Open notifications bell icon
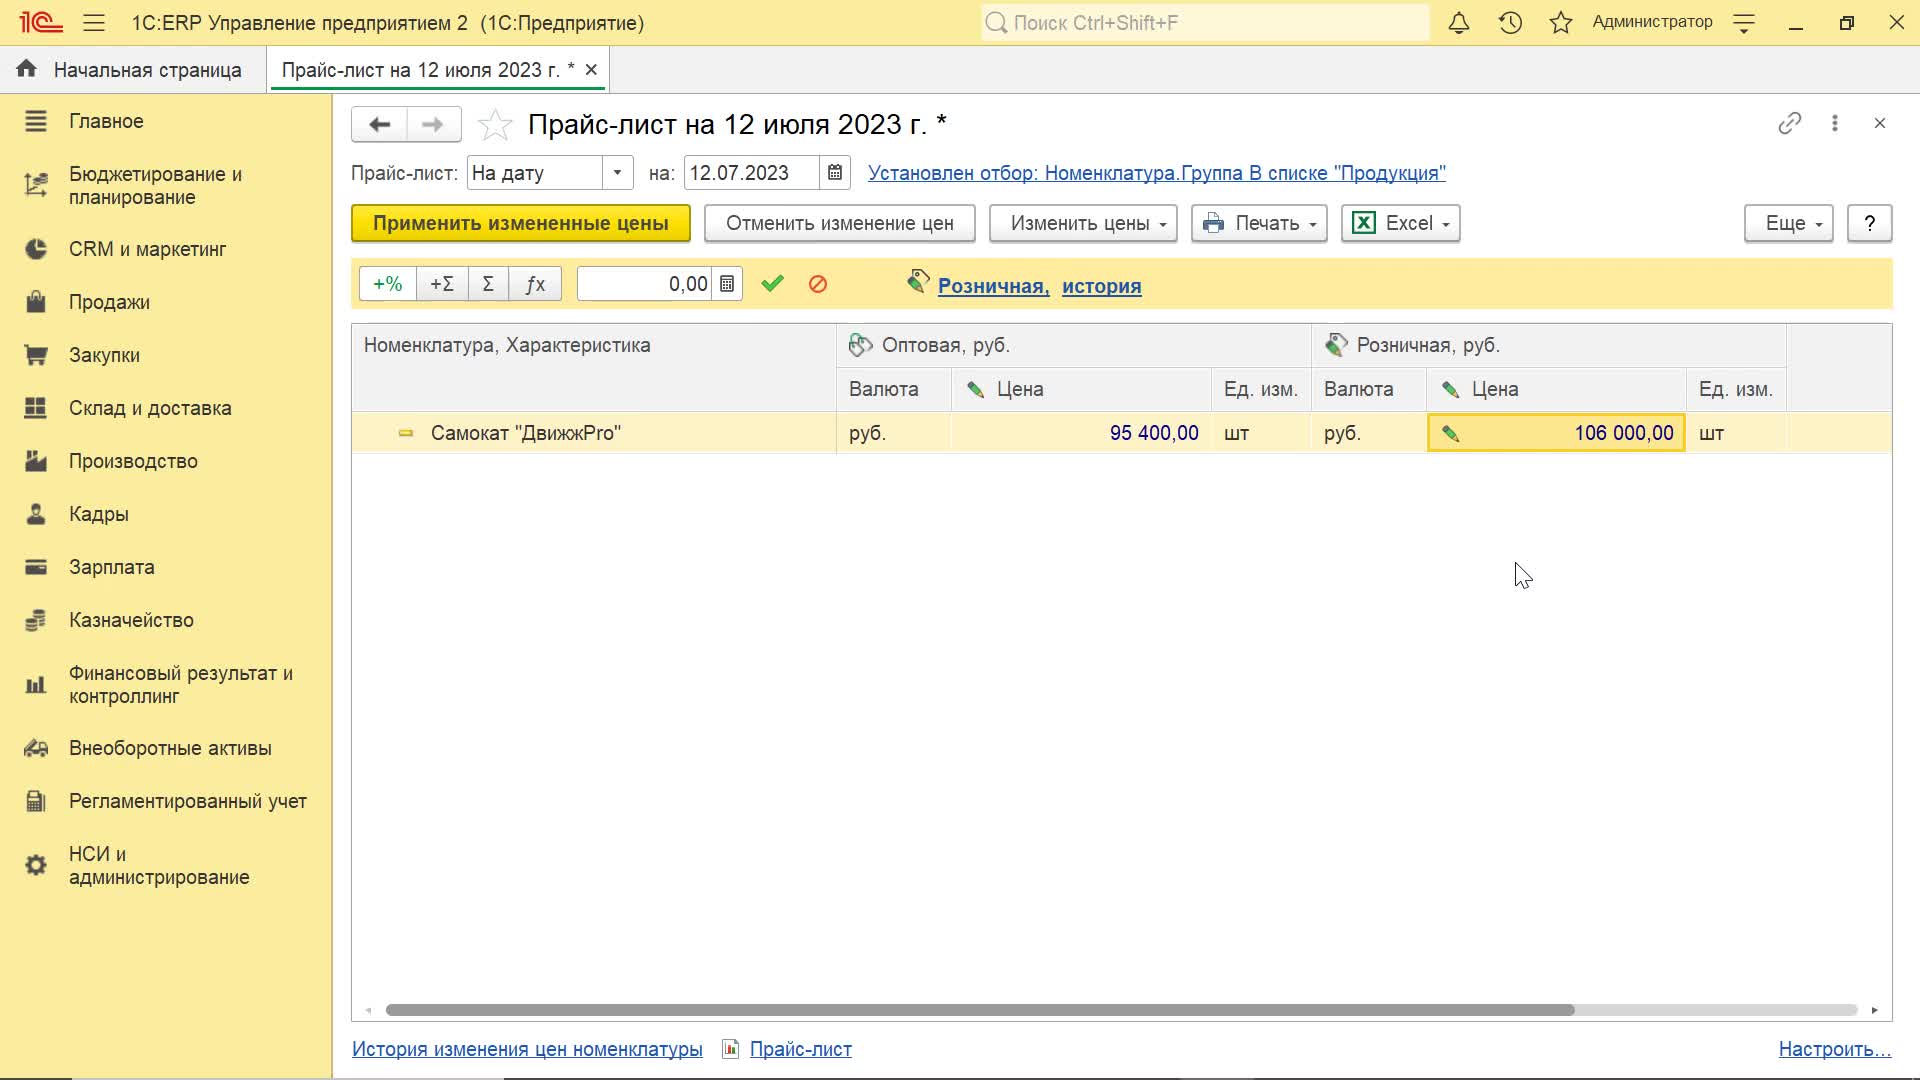Screen dimensions: 1920x1080 1459,23
